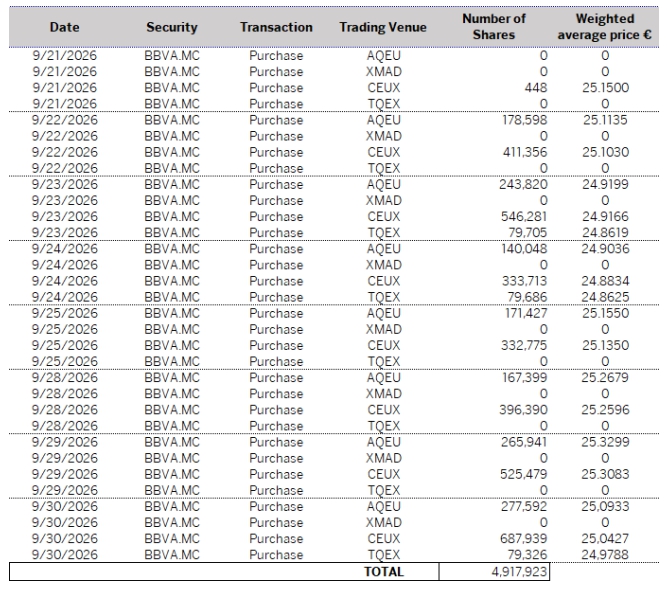Click the Date column header
Screen dimensions: 667x589
tap(64, 27)
